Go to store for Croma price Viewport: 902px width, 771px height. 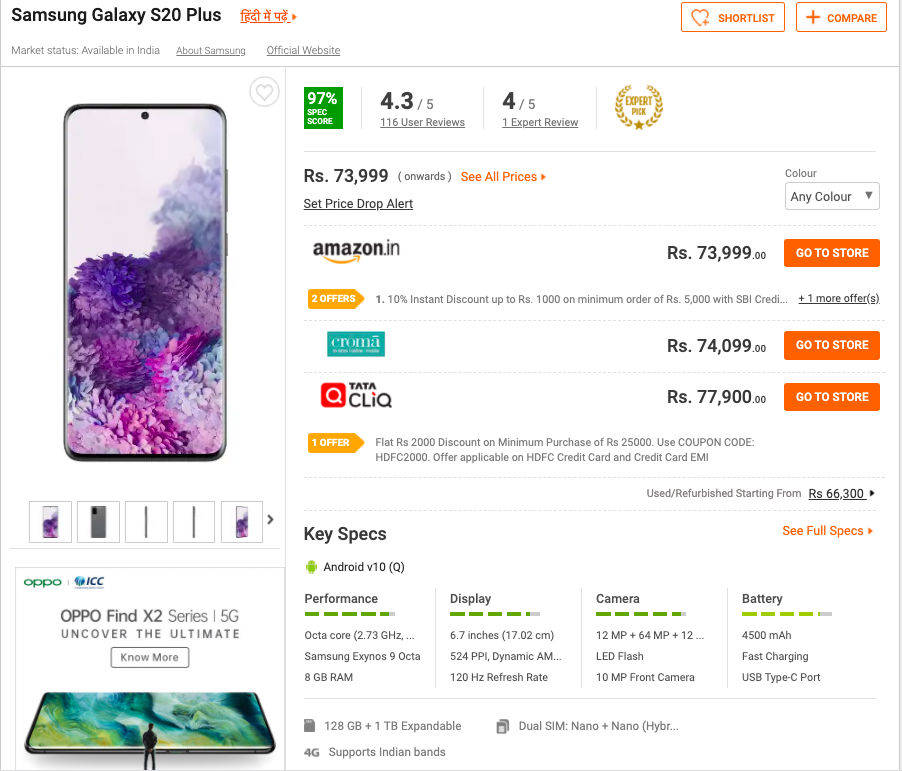pos(831,345)
